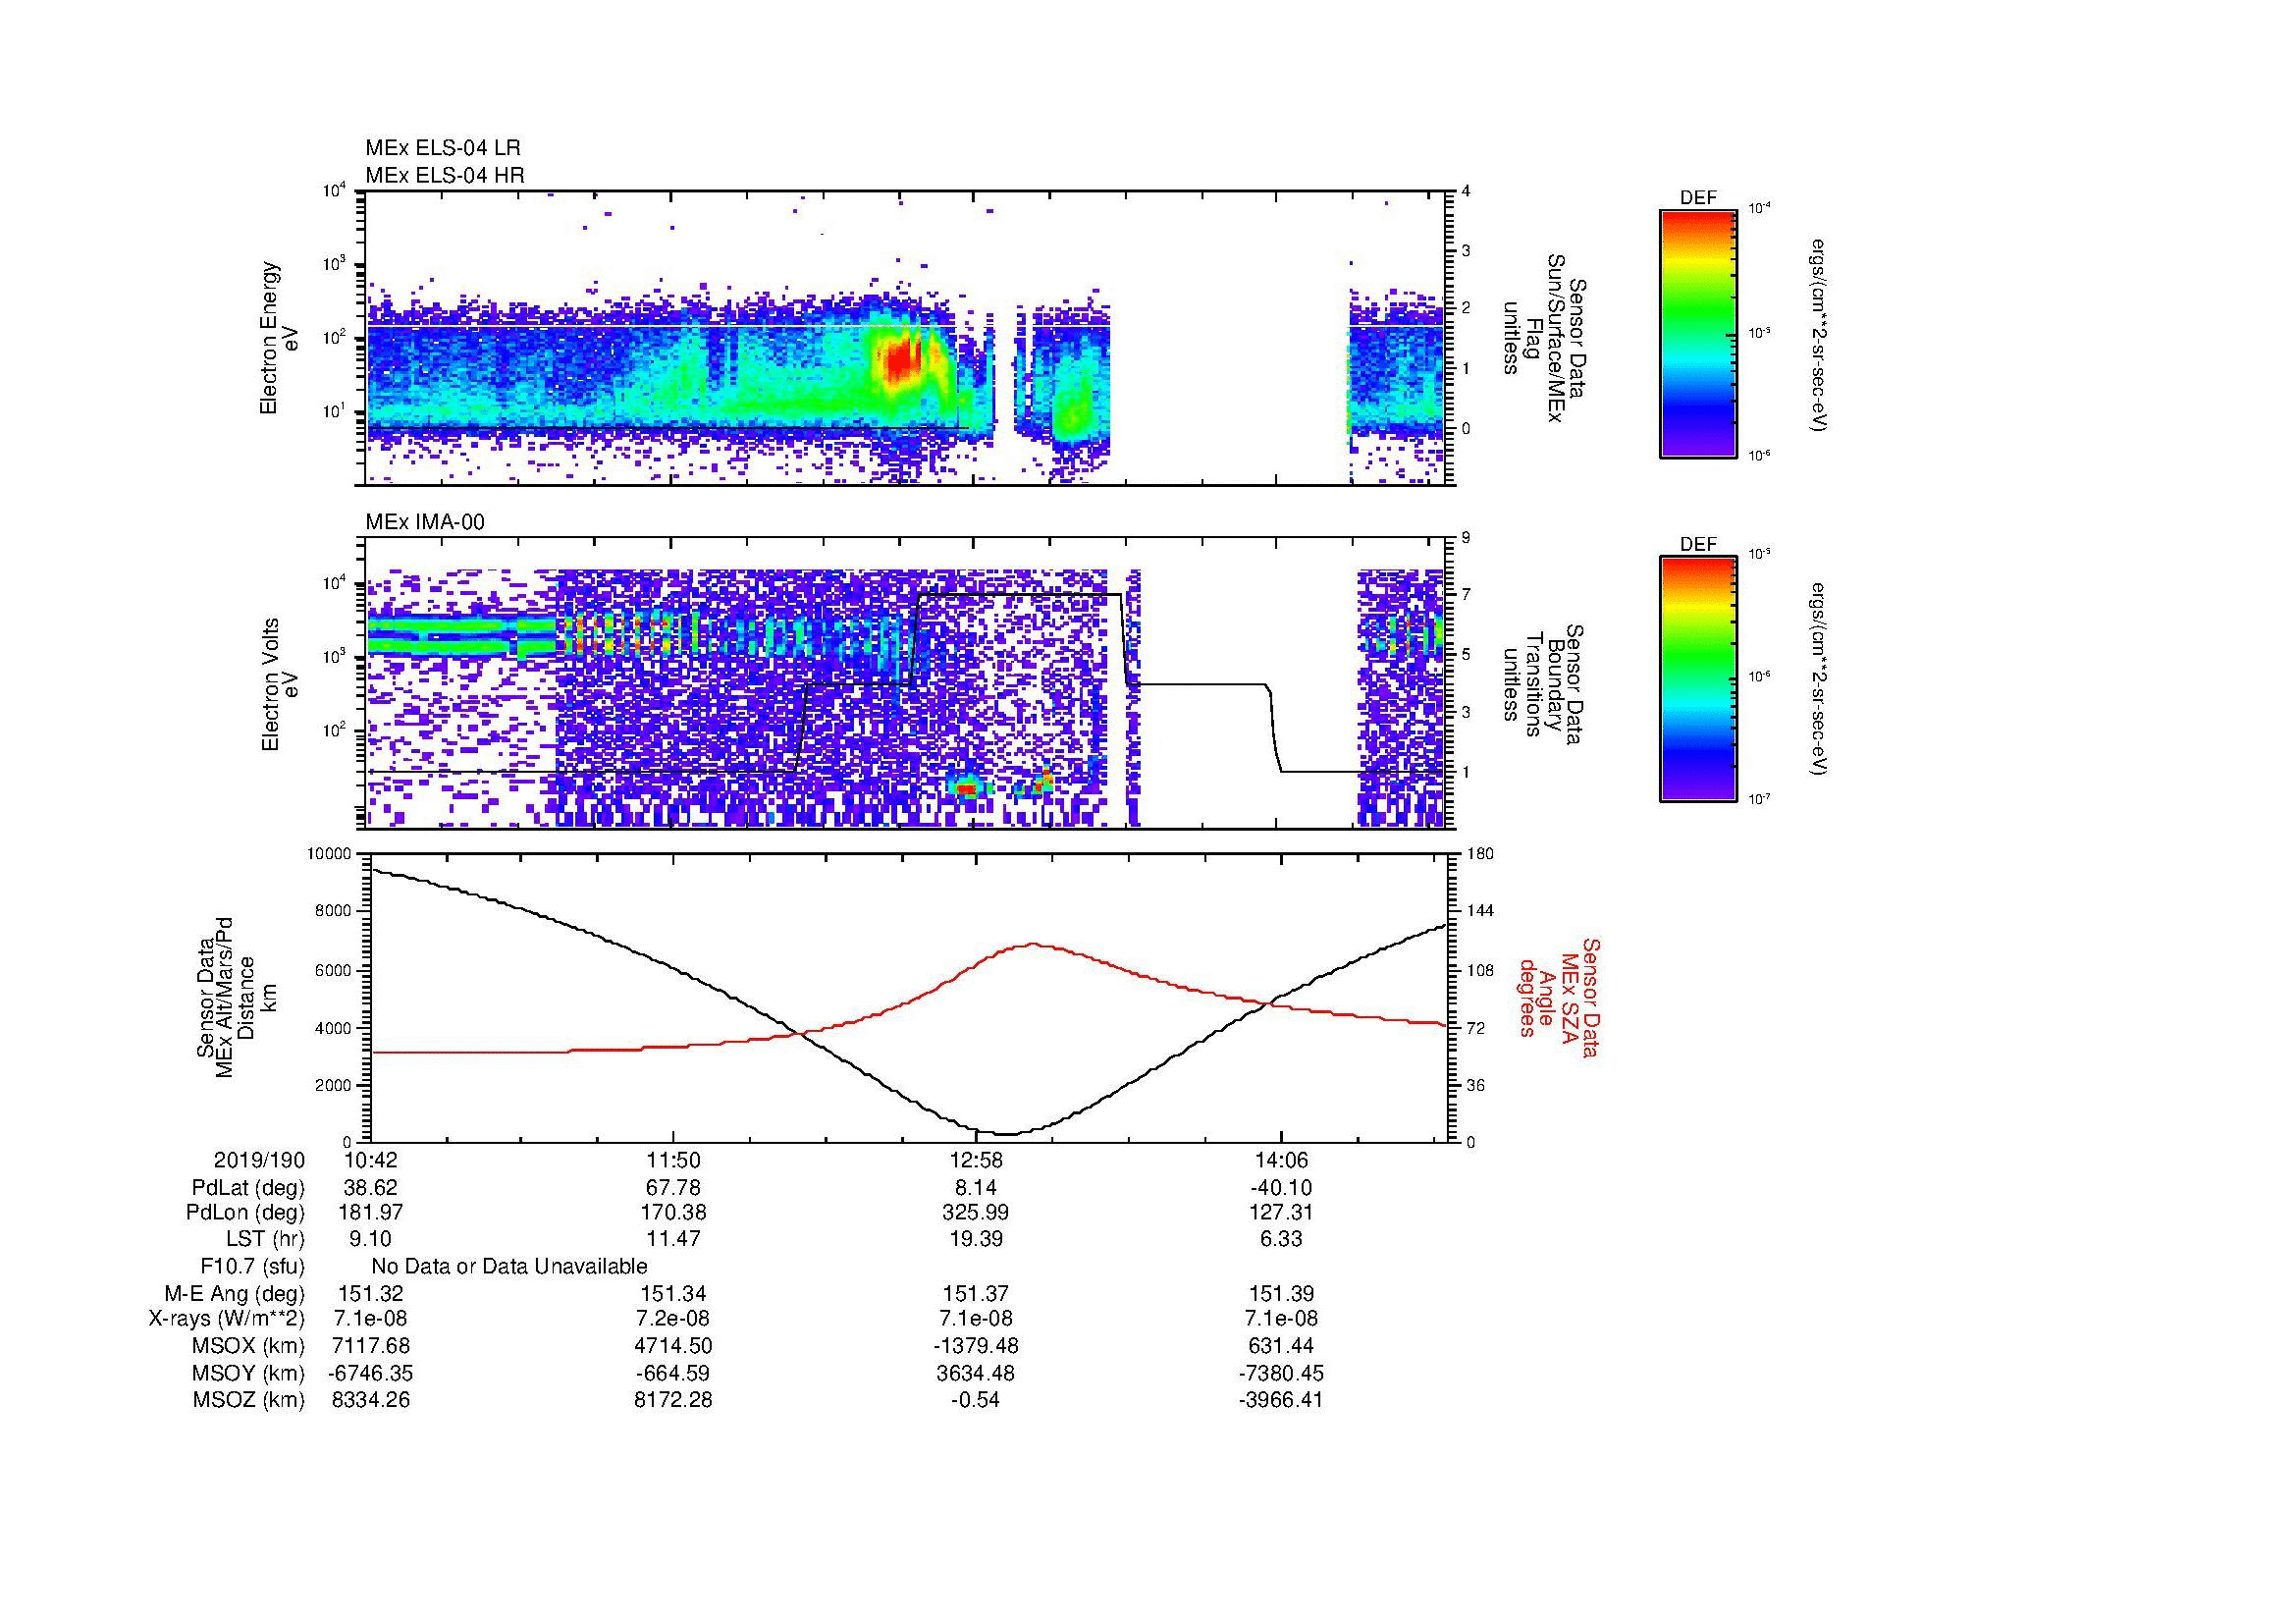Click the 'MSOX (km)' row label
This screenshot has height=1623, width=2296.
[249, 1346]
